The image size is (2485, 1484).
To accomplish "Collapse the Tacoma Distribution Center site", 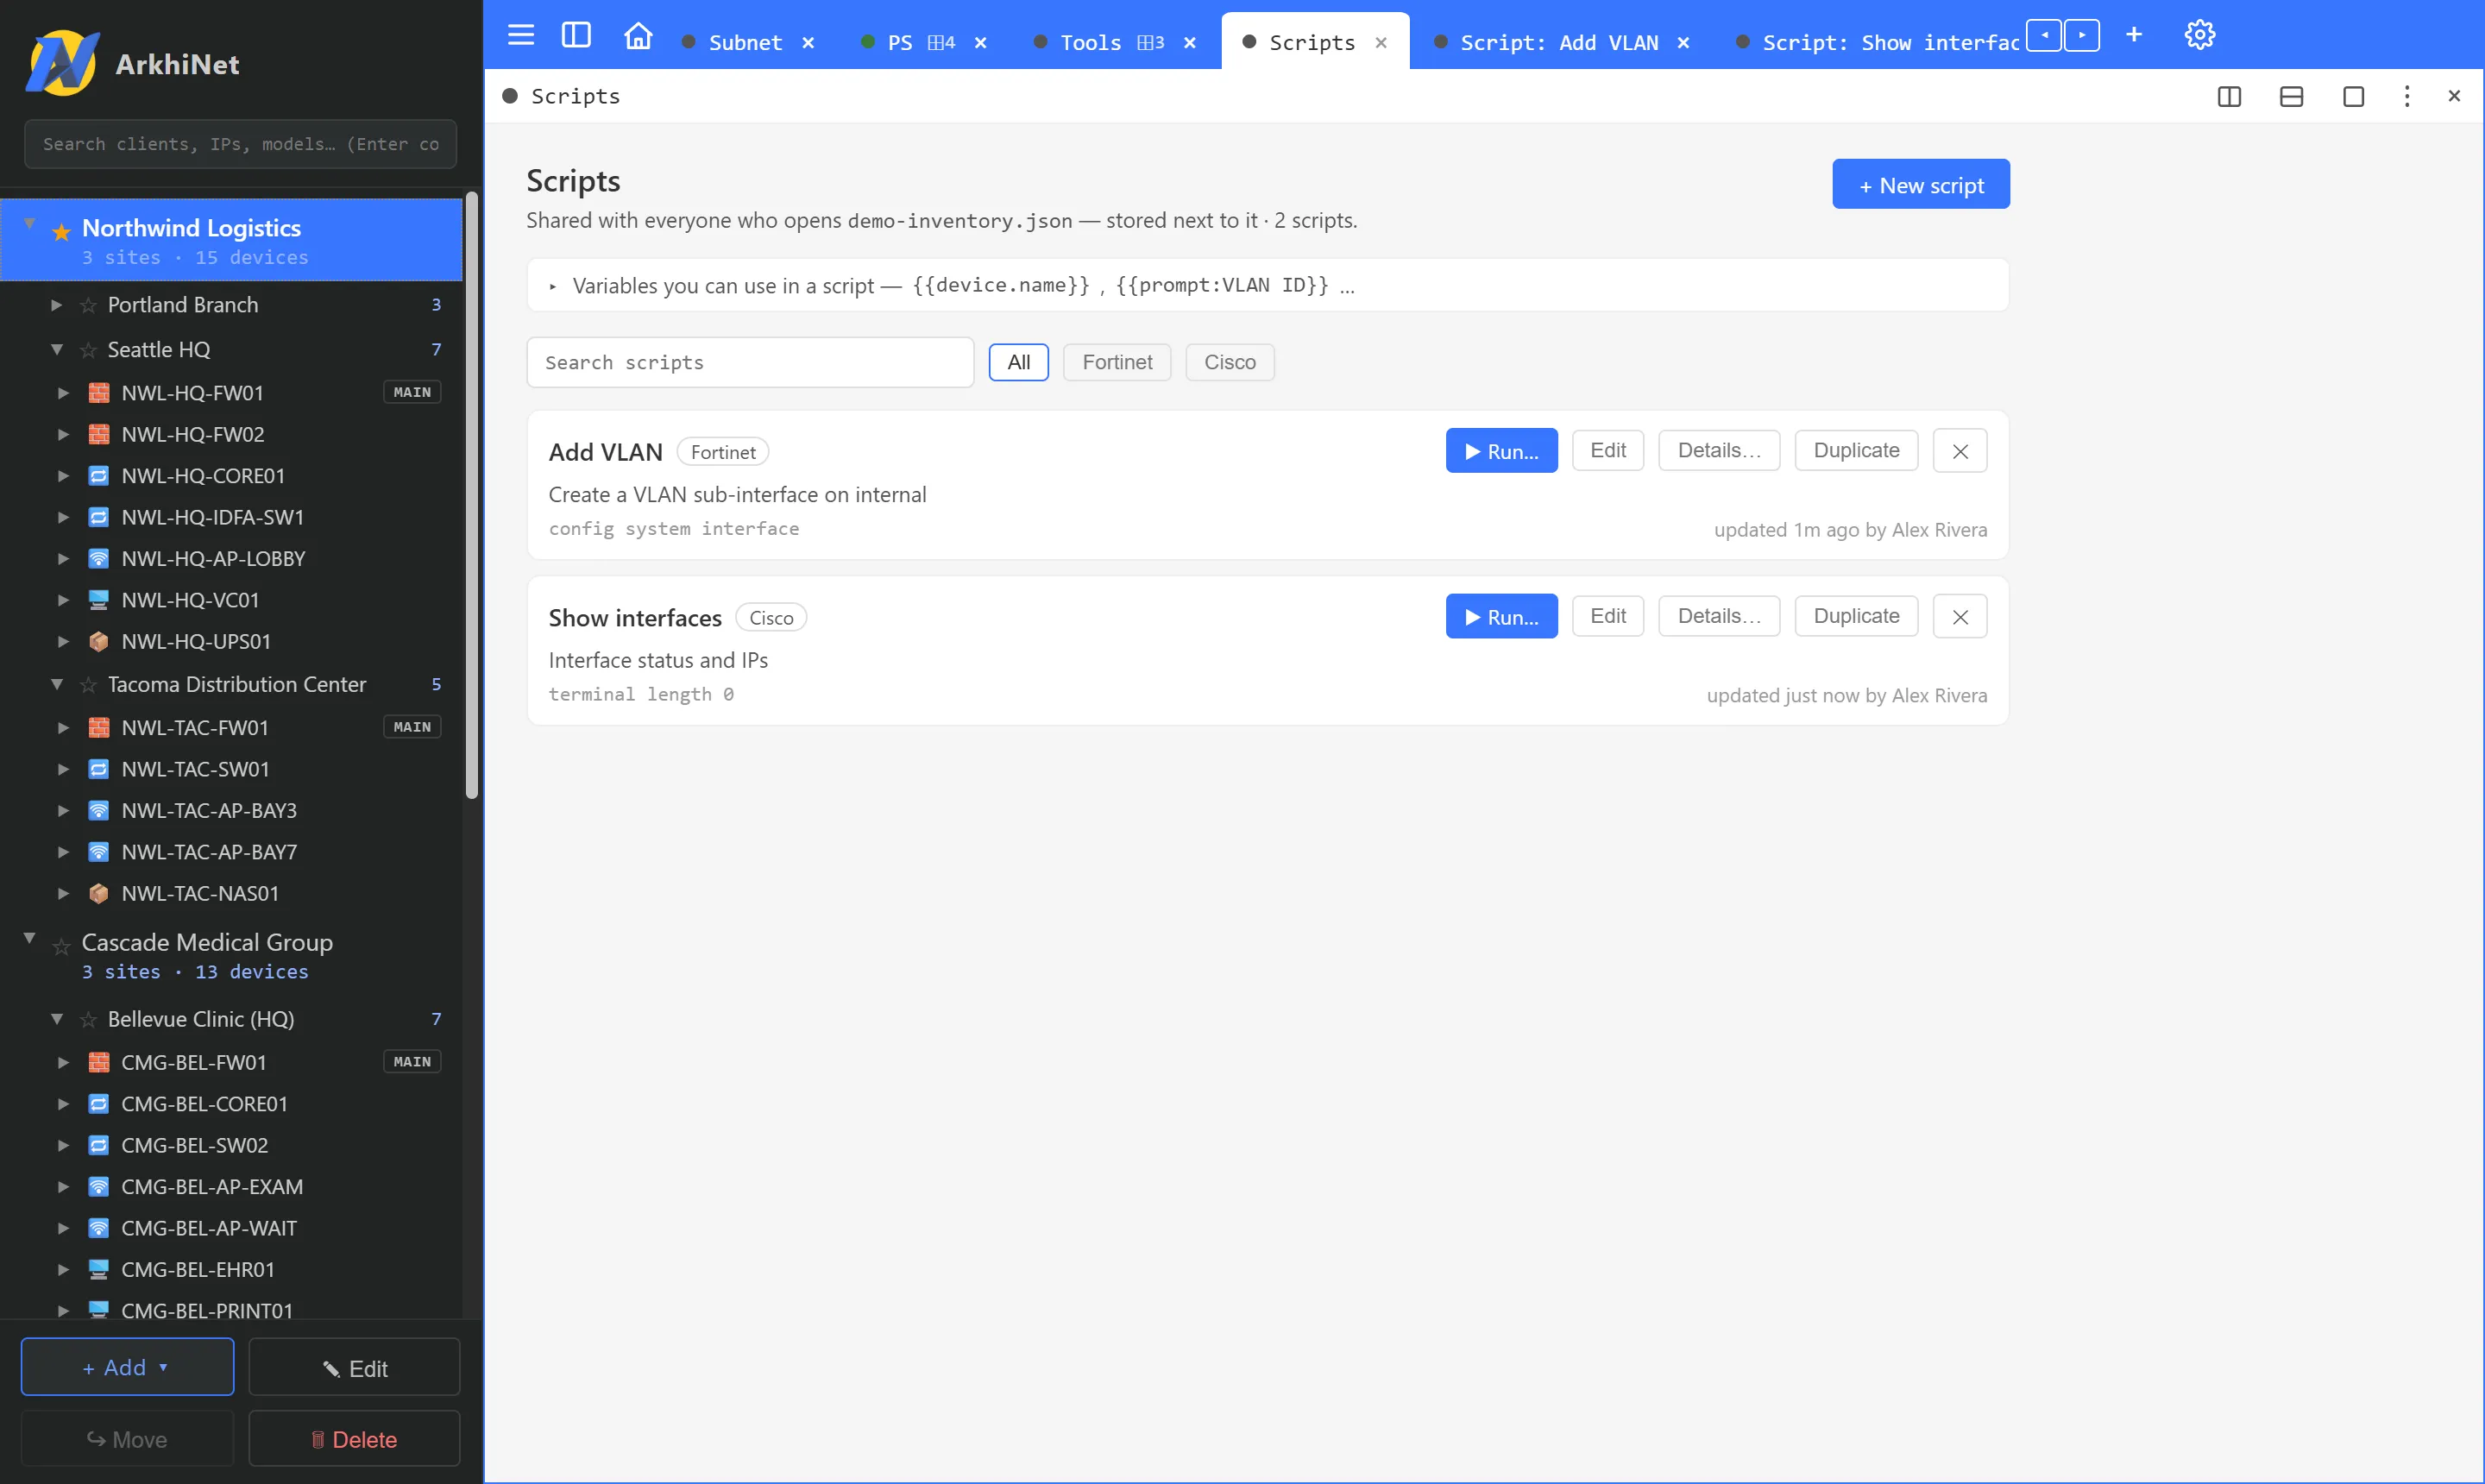I will coord(57,685).
